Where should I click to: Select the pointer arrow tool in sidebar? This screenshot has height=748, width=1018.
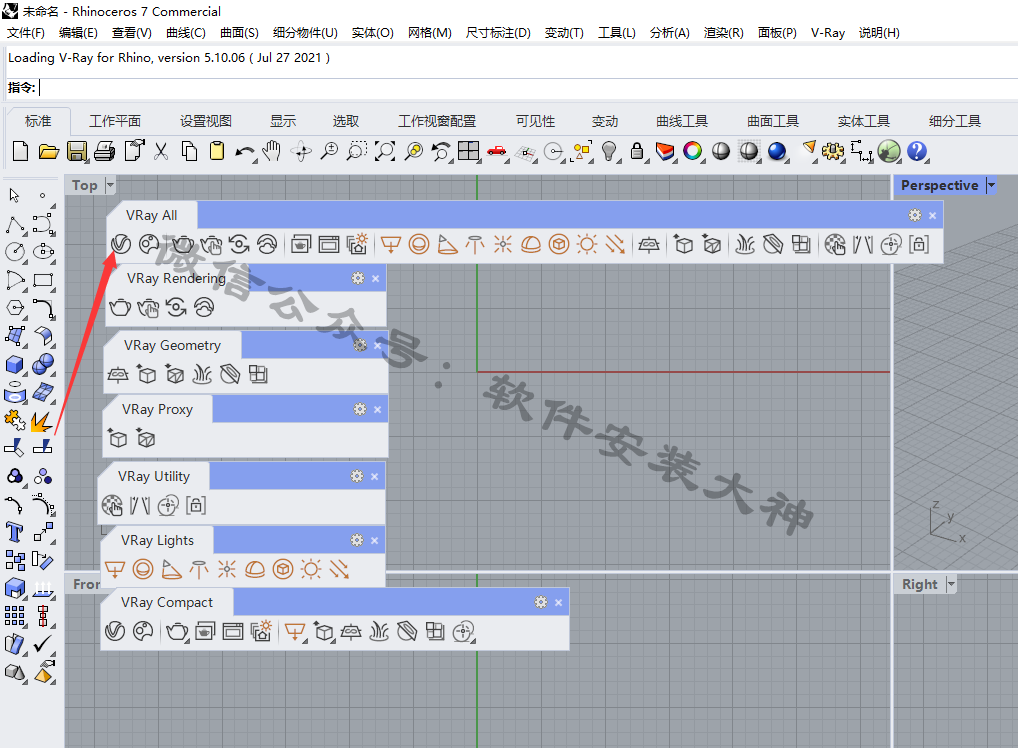point(14,195)
